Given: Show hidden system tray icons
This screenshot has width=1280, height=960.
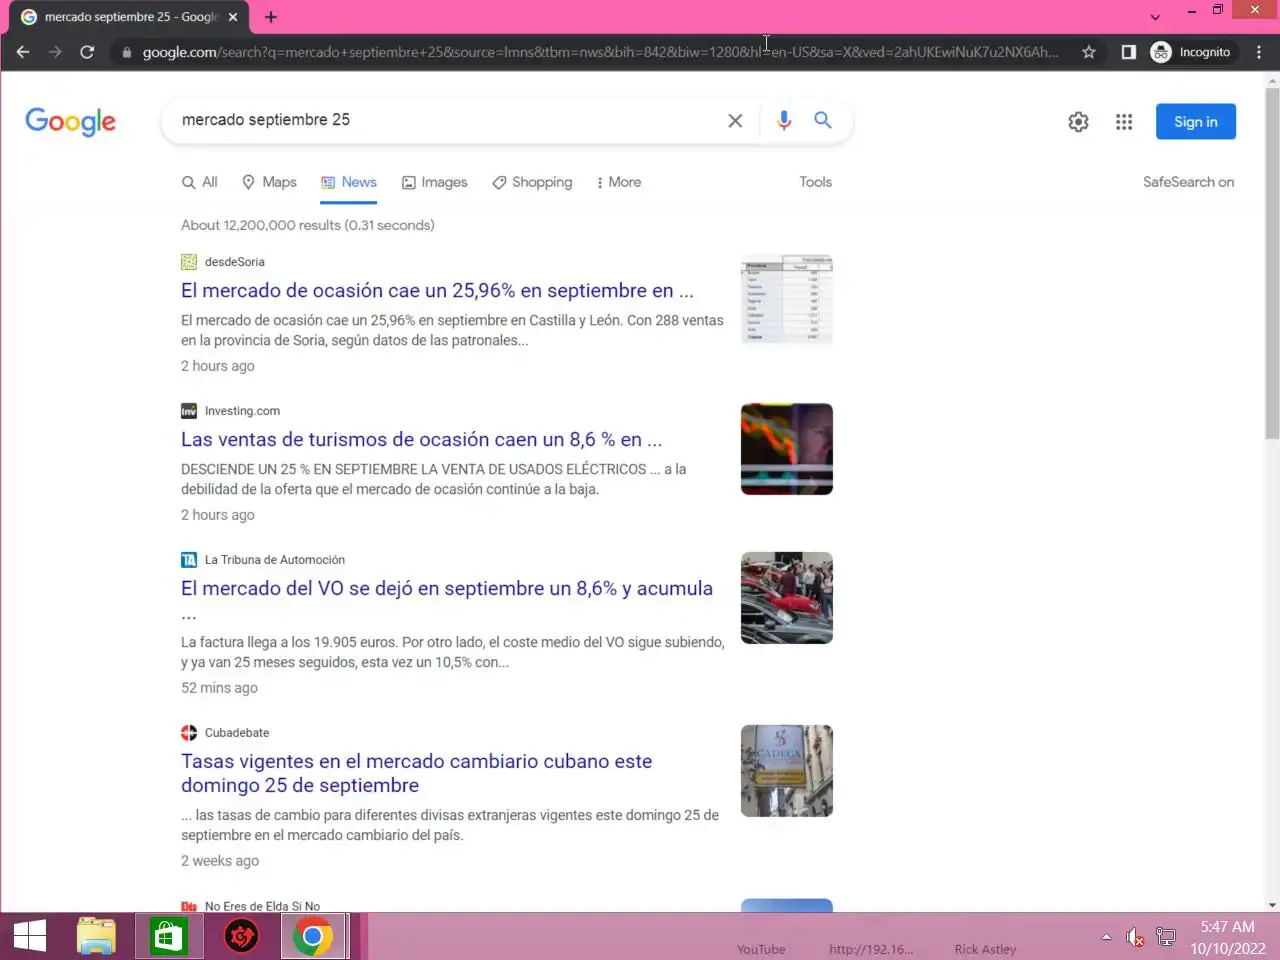Looking at the screenshot, I should [x=1106, y=937].
